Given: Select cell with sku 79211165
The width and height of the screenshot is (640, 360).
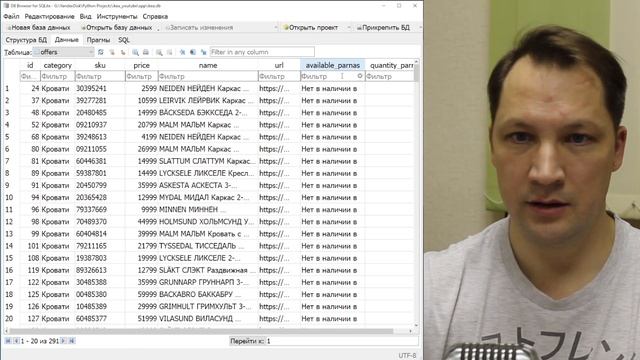Looking at the screenshot, I should pyautogui.click(x=100, y=246).
